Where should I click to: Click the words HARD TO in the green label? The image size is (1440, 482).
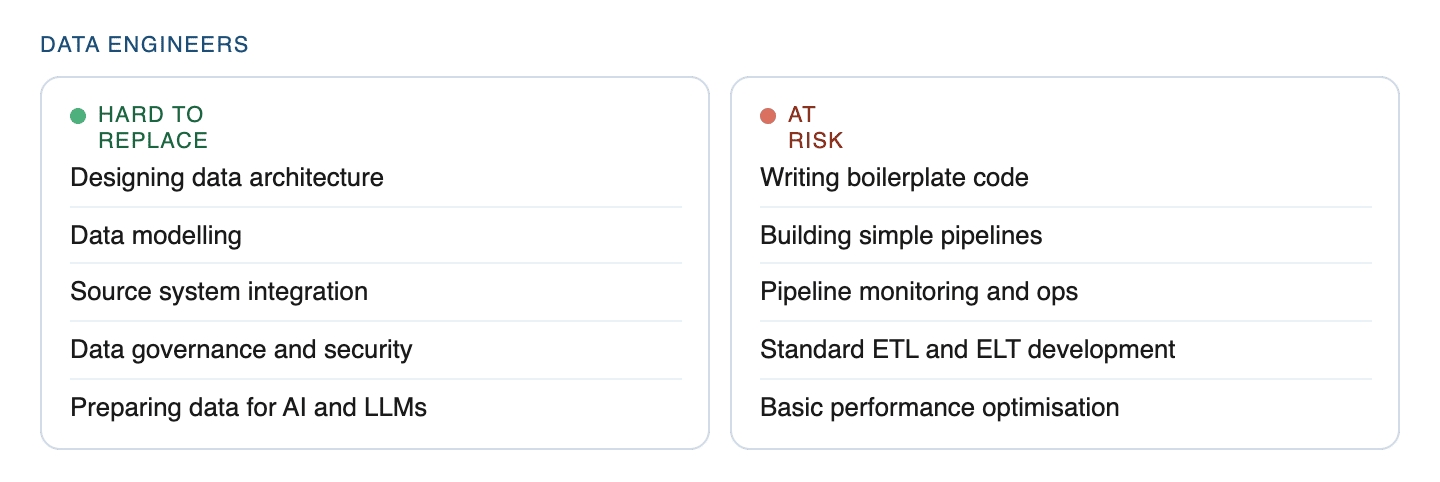point(151,115)
